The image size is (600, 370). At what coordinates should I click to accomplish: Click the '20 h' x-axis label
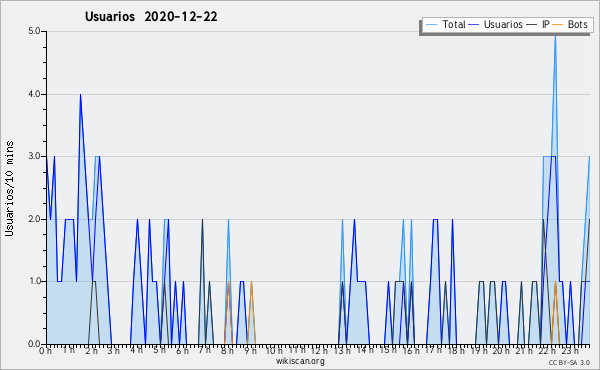point(501,351)
